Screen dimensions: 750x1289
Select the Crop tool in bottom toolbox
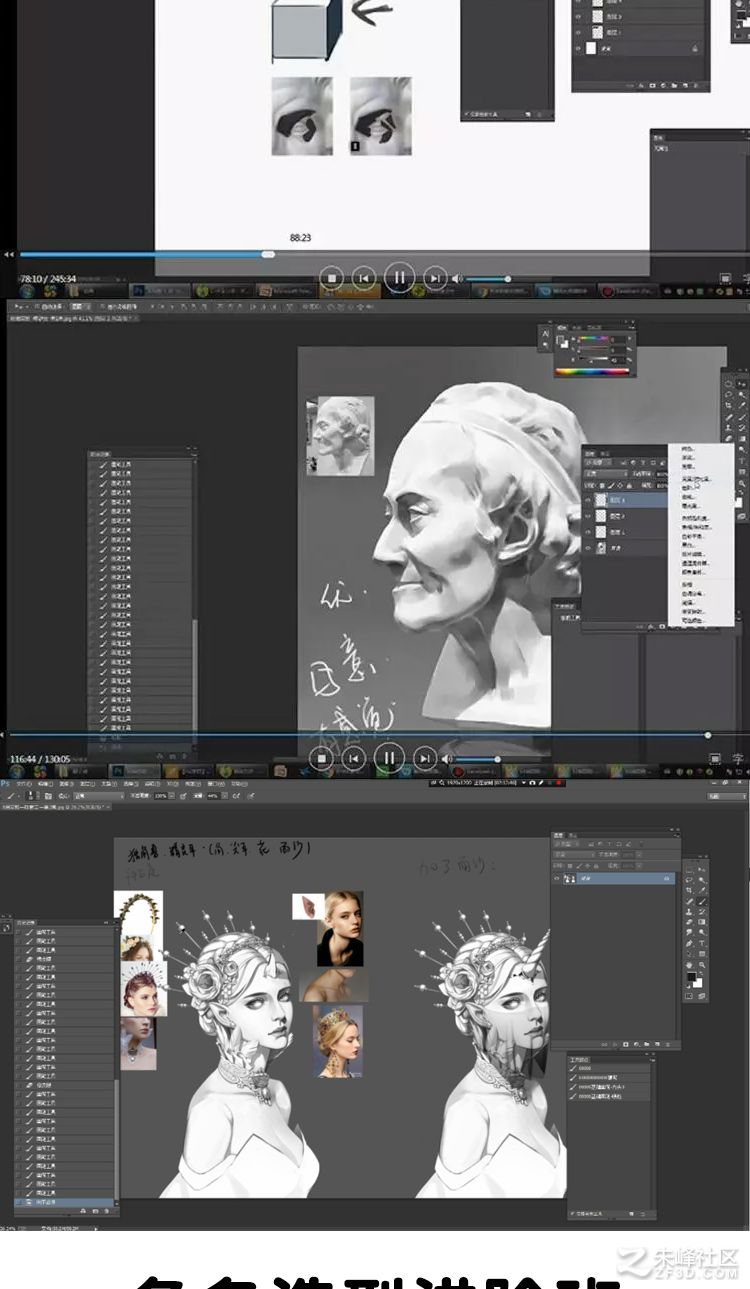[x=689, y=891]
